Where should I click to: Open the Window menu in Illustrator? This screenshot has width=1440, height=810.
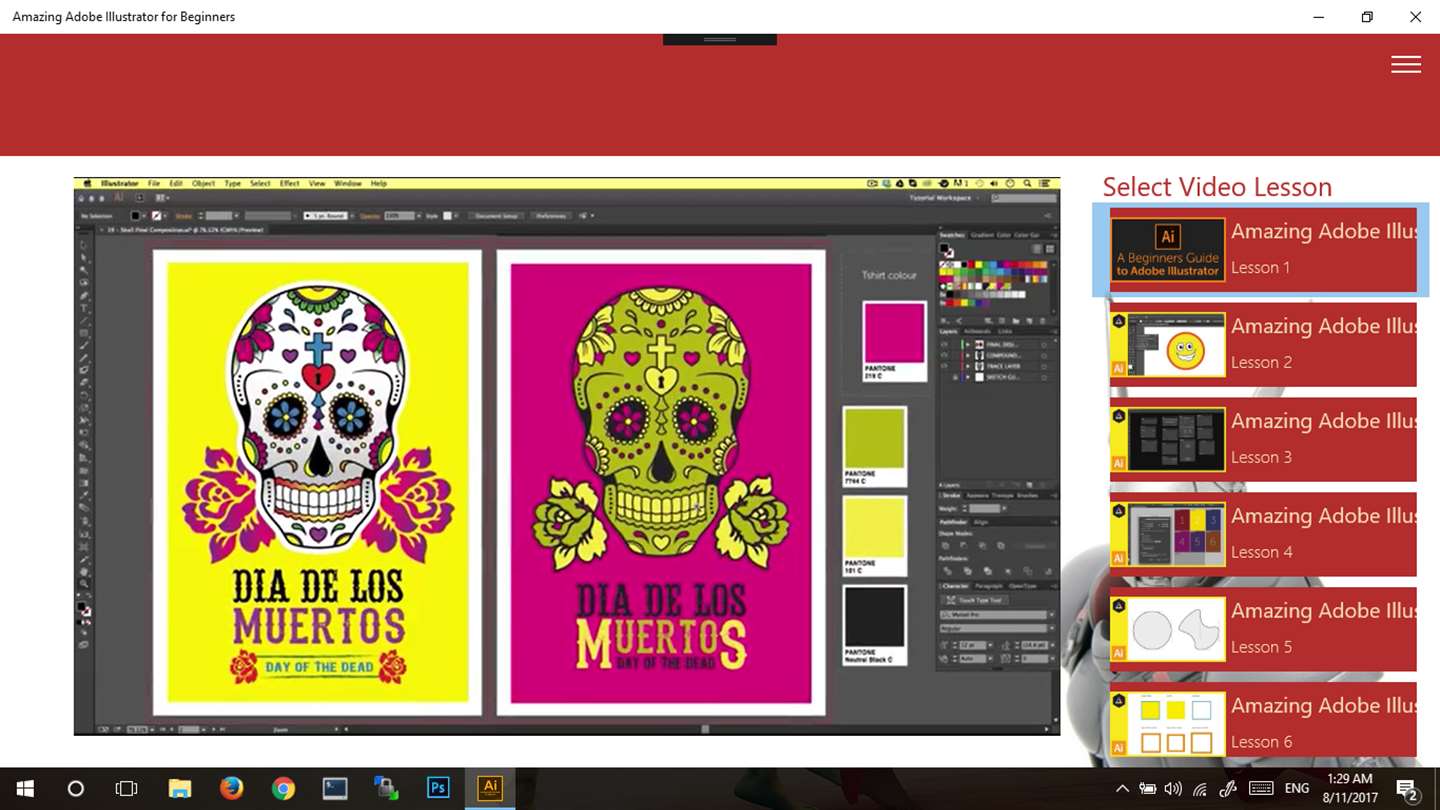(347, 184)
